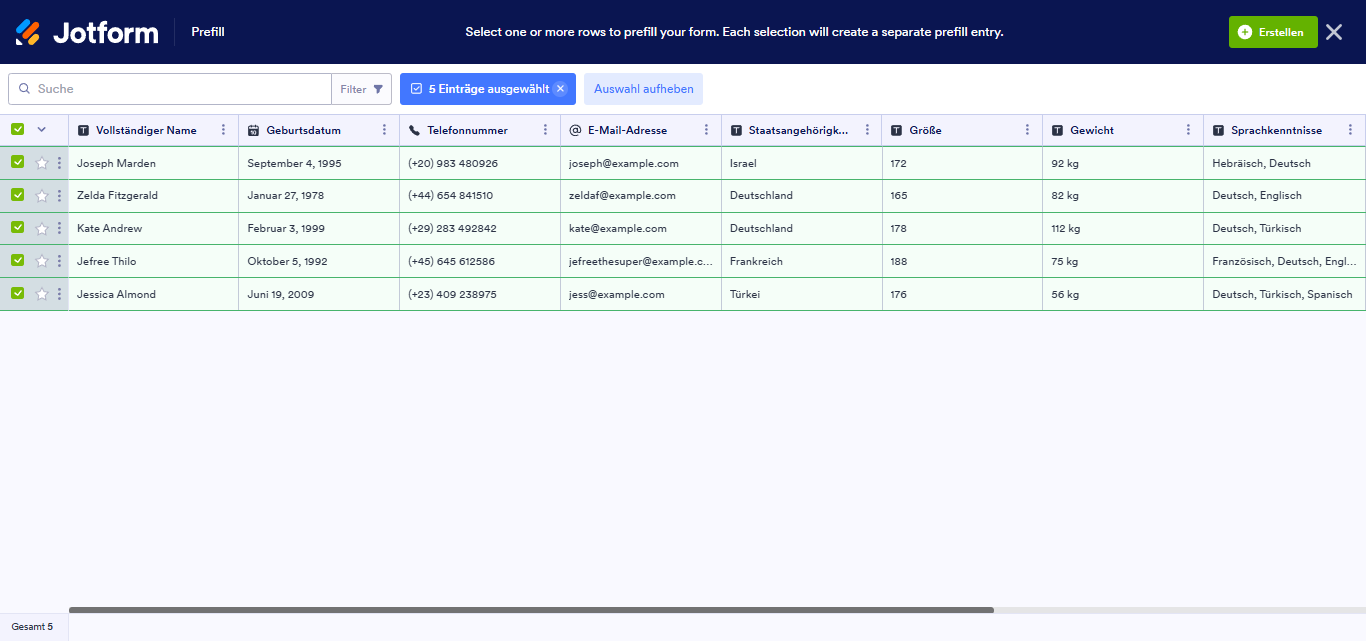
Task: Star the Jefree Thilo row
Action: point(42,261)
